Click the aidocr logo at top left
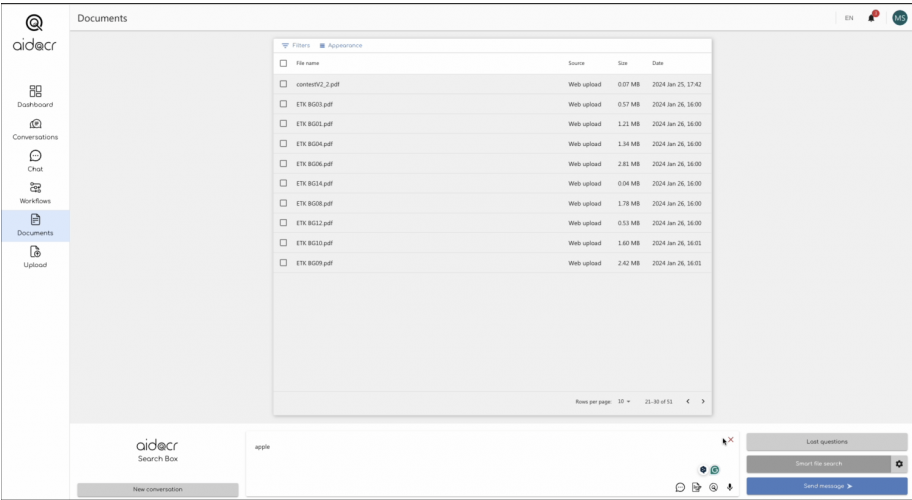 click(x=34, y=33)
